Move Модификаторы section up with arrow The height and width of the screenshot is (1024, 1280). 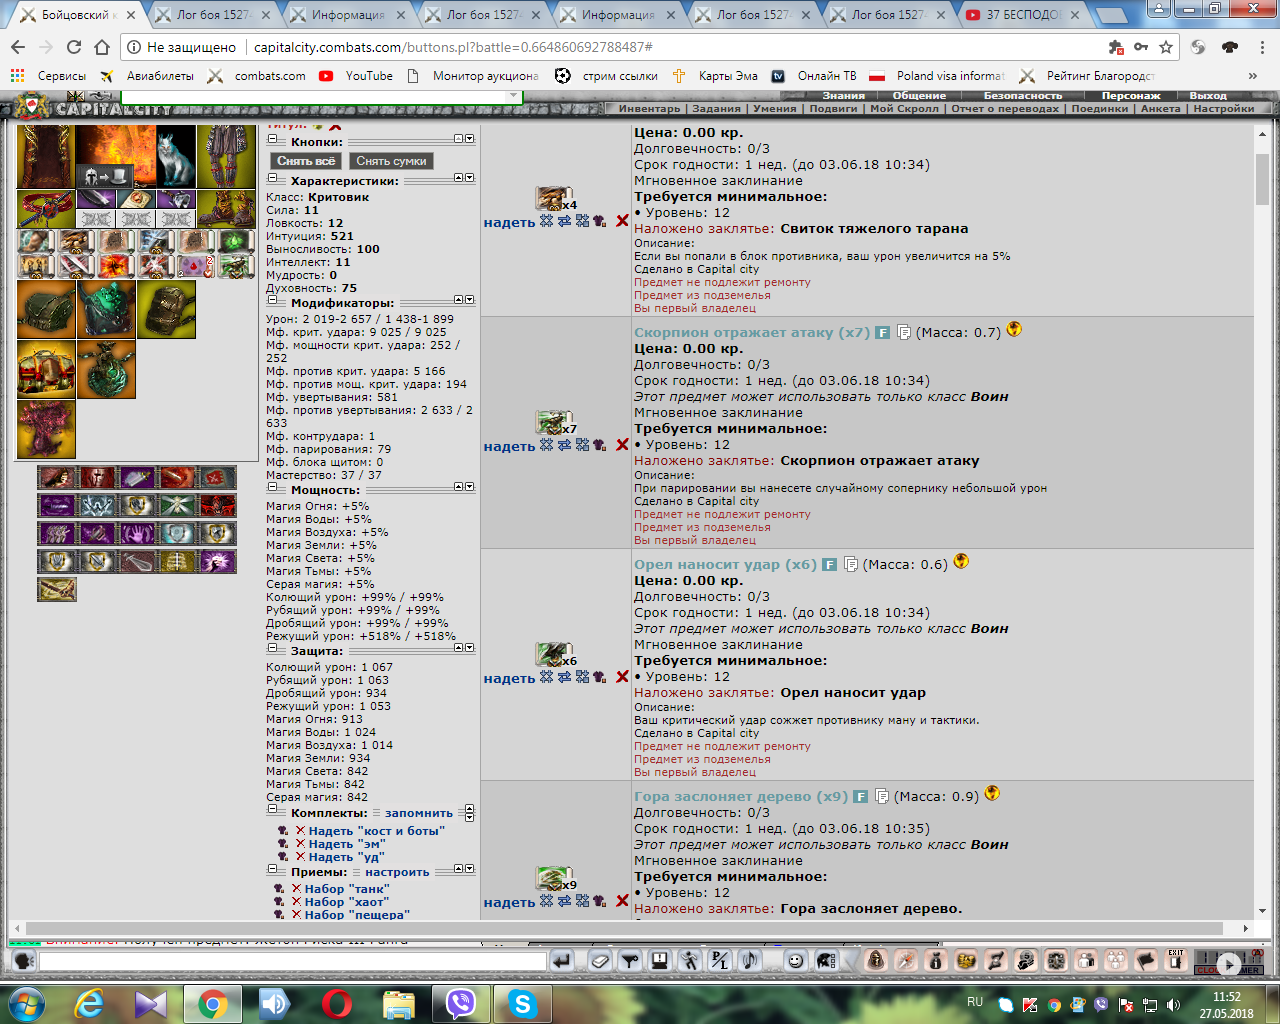coord(459,300)
